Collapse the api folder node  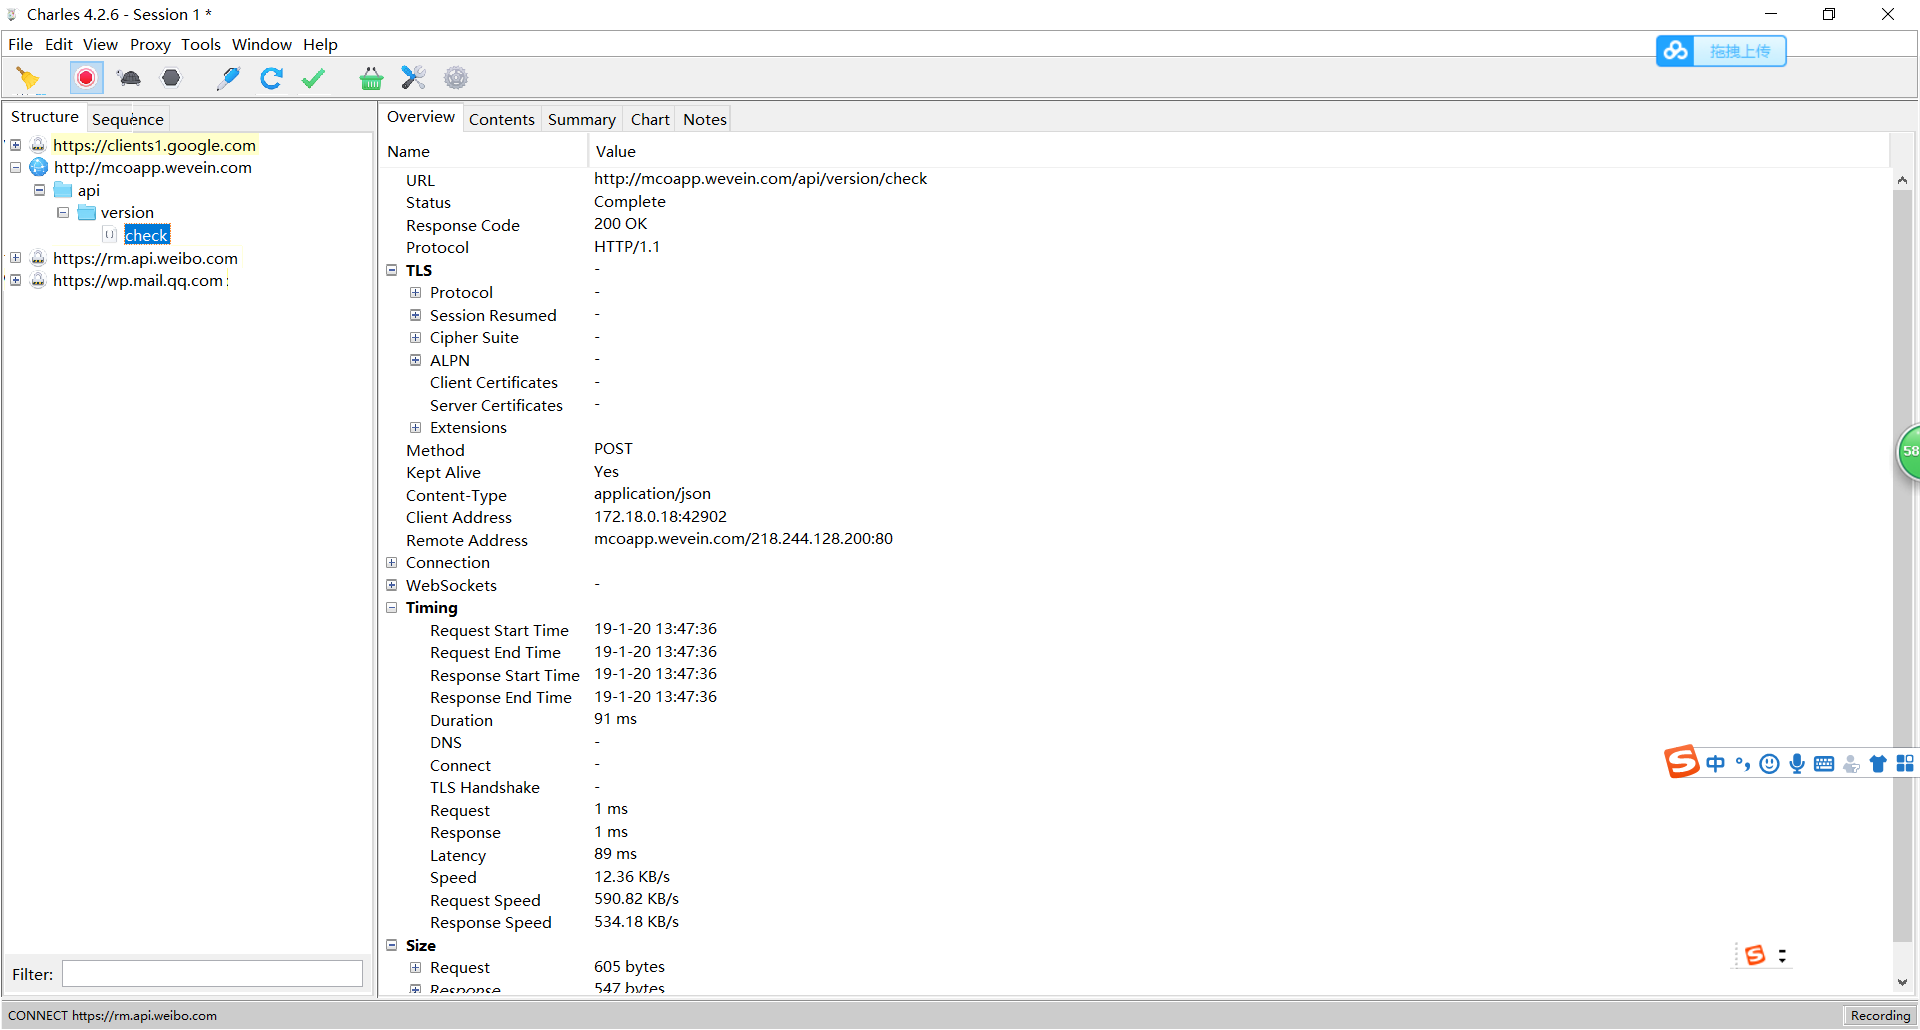[40, 190]
